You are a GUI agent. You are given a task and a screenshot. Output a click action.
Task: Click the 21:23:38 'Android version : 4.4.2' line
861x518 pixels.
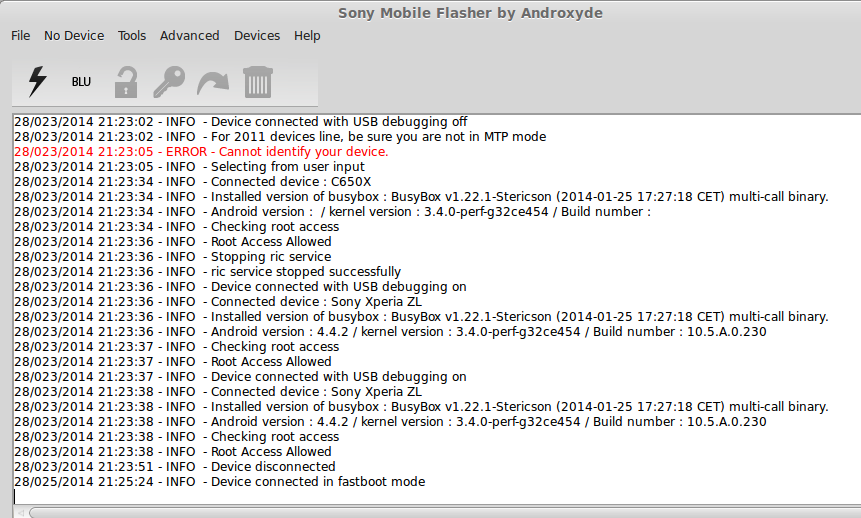pyautogui.click(x=390, y=422)
